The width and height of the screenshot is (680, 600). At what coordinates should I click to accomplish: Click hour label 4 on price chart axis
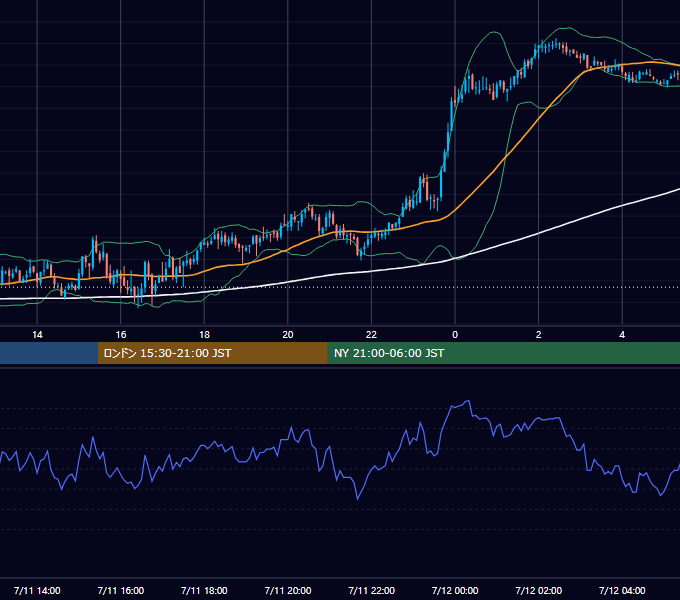coord(622,334)
